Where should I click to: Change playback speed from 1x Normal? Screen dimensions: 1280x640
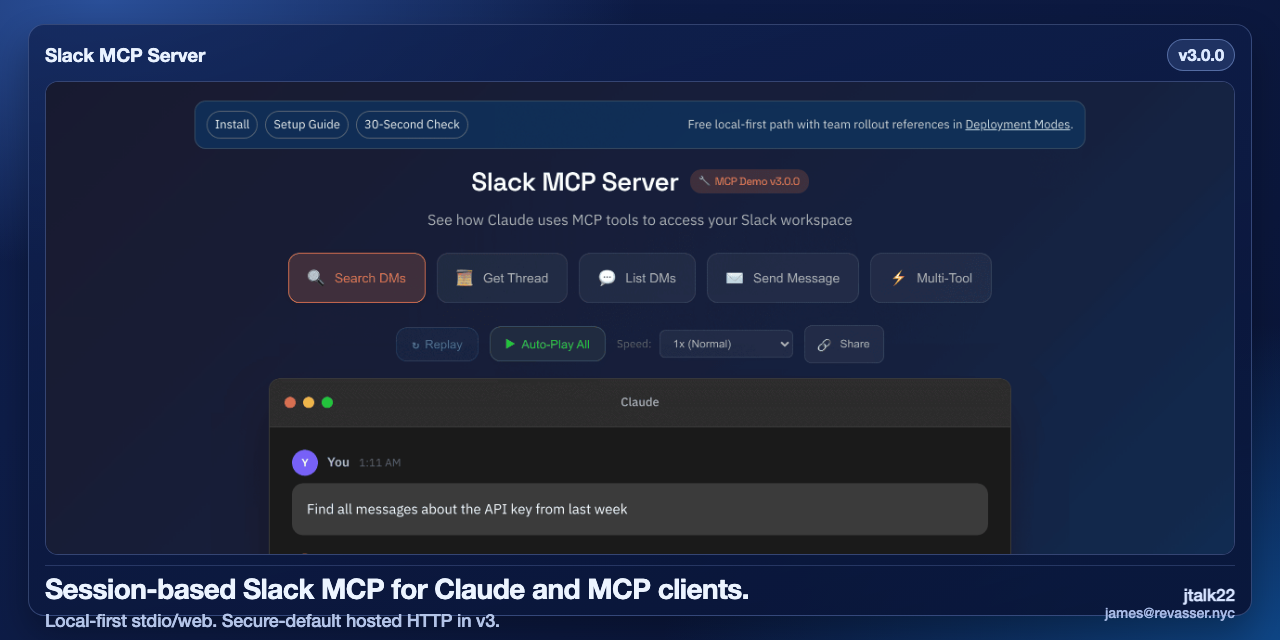pos(726,343)
